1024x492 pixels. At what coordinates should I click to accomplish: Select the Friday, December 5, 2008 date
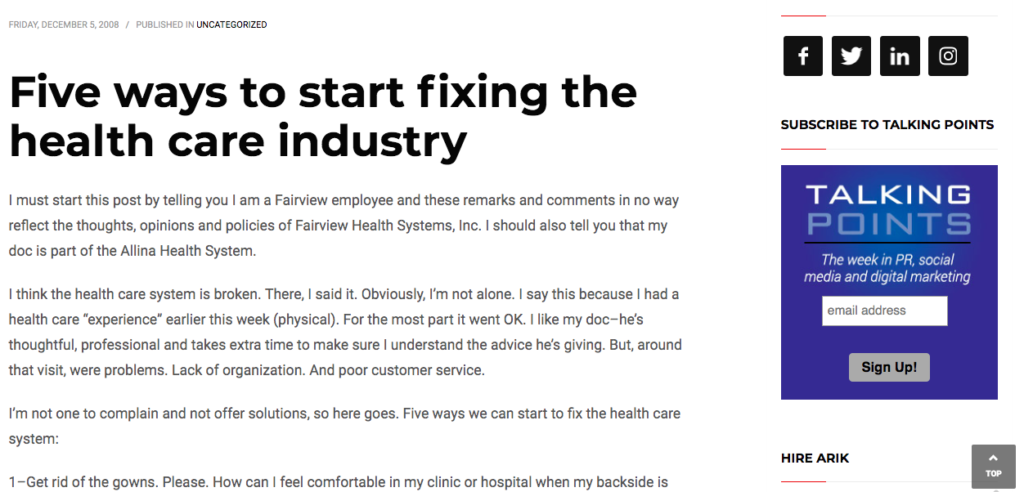point(64,25)
